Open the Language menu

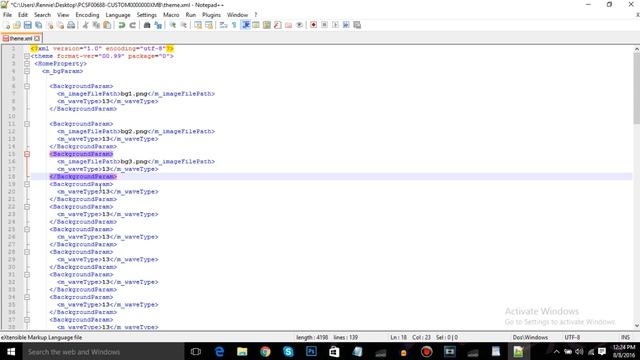tap(118, 15)
